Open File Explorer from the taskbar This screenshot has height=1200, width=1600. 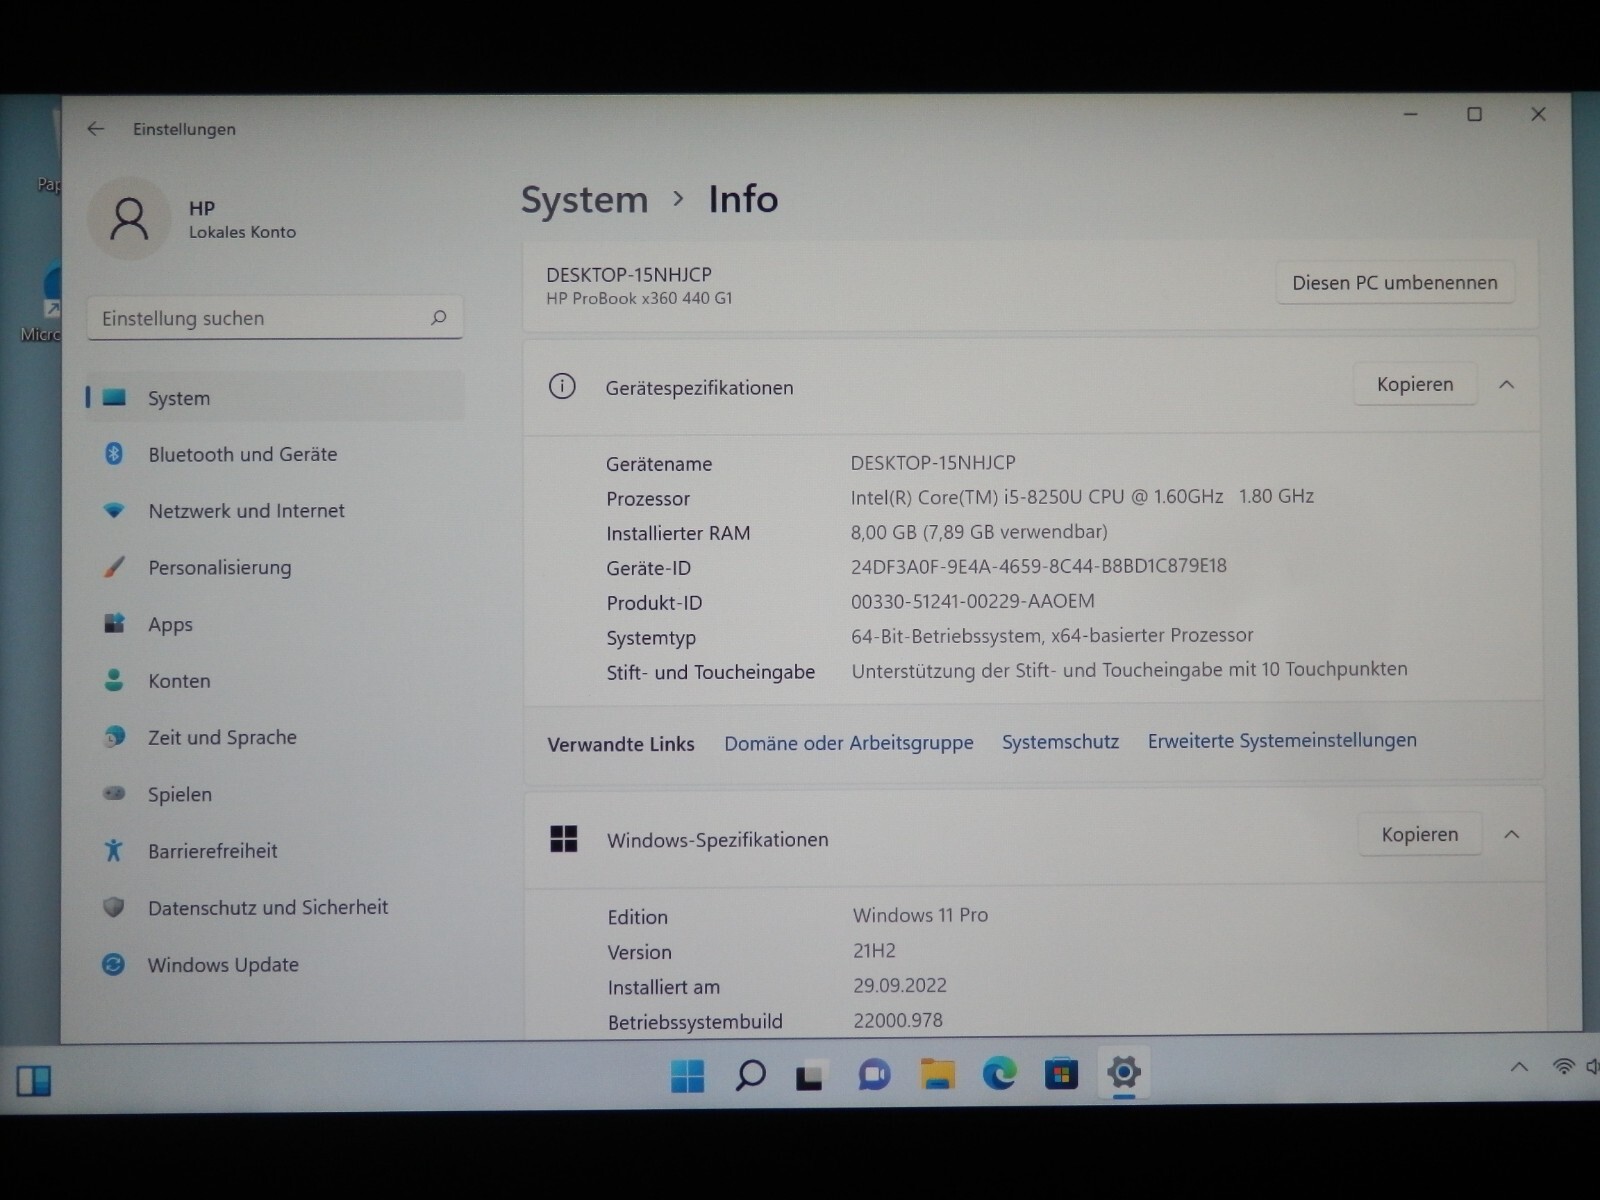pyautogui.click(x=937, y=1074)
